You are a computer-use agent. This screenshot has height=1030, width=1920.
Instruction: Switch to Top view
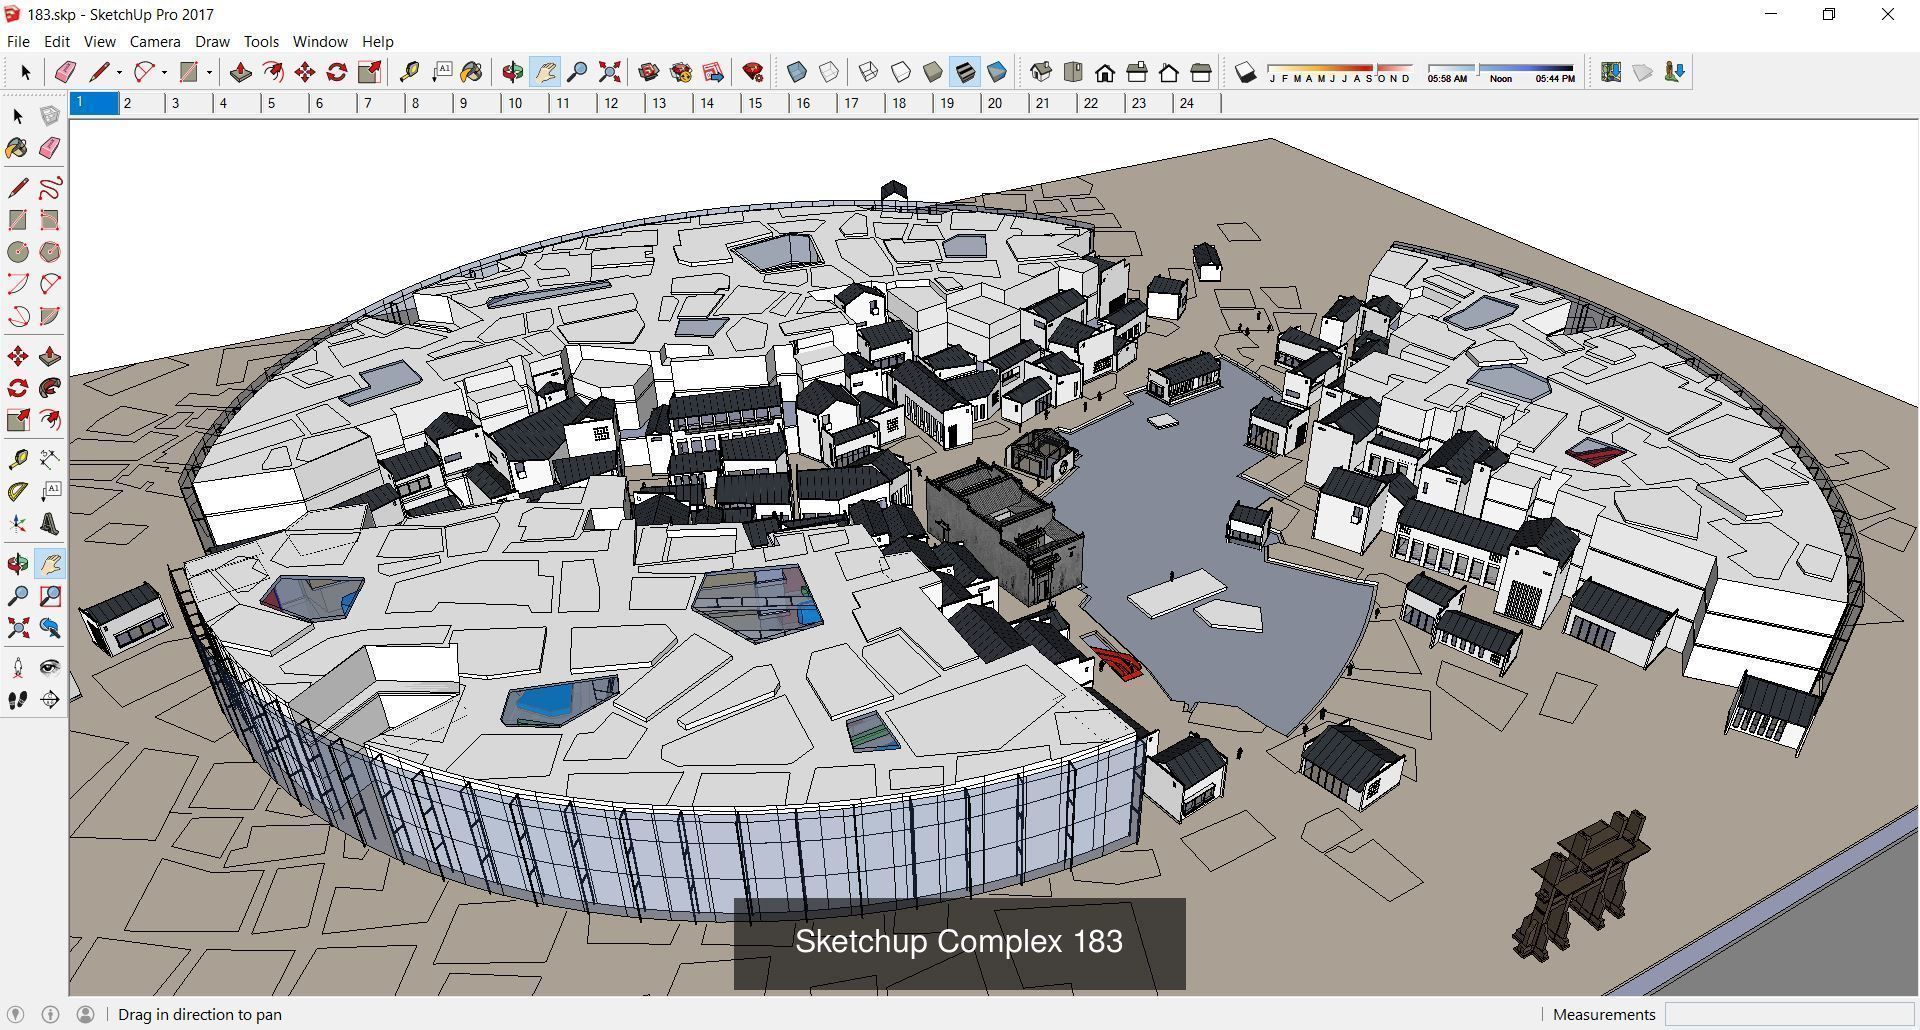pos(1073,72)
